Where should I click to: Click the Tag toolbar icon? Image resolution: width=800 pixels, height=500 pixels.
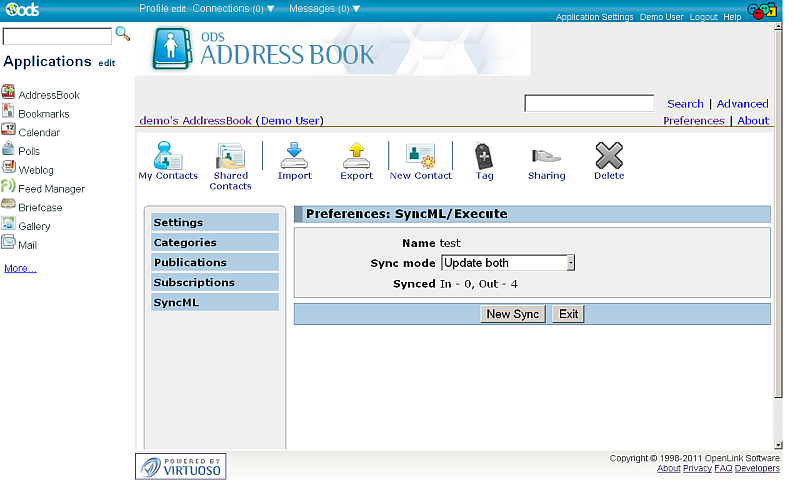[x=484, y=156]
